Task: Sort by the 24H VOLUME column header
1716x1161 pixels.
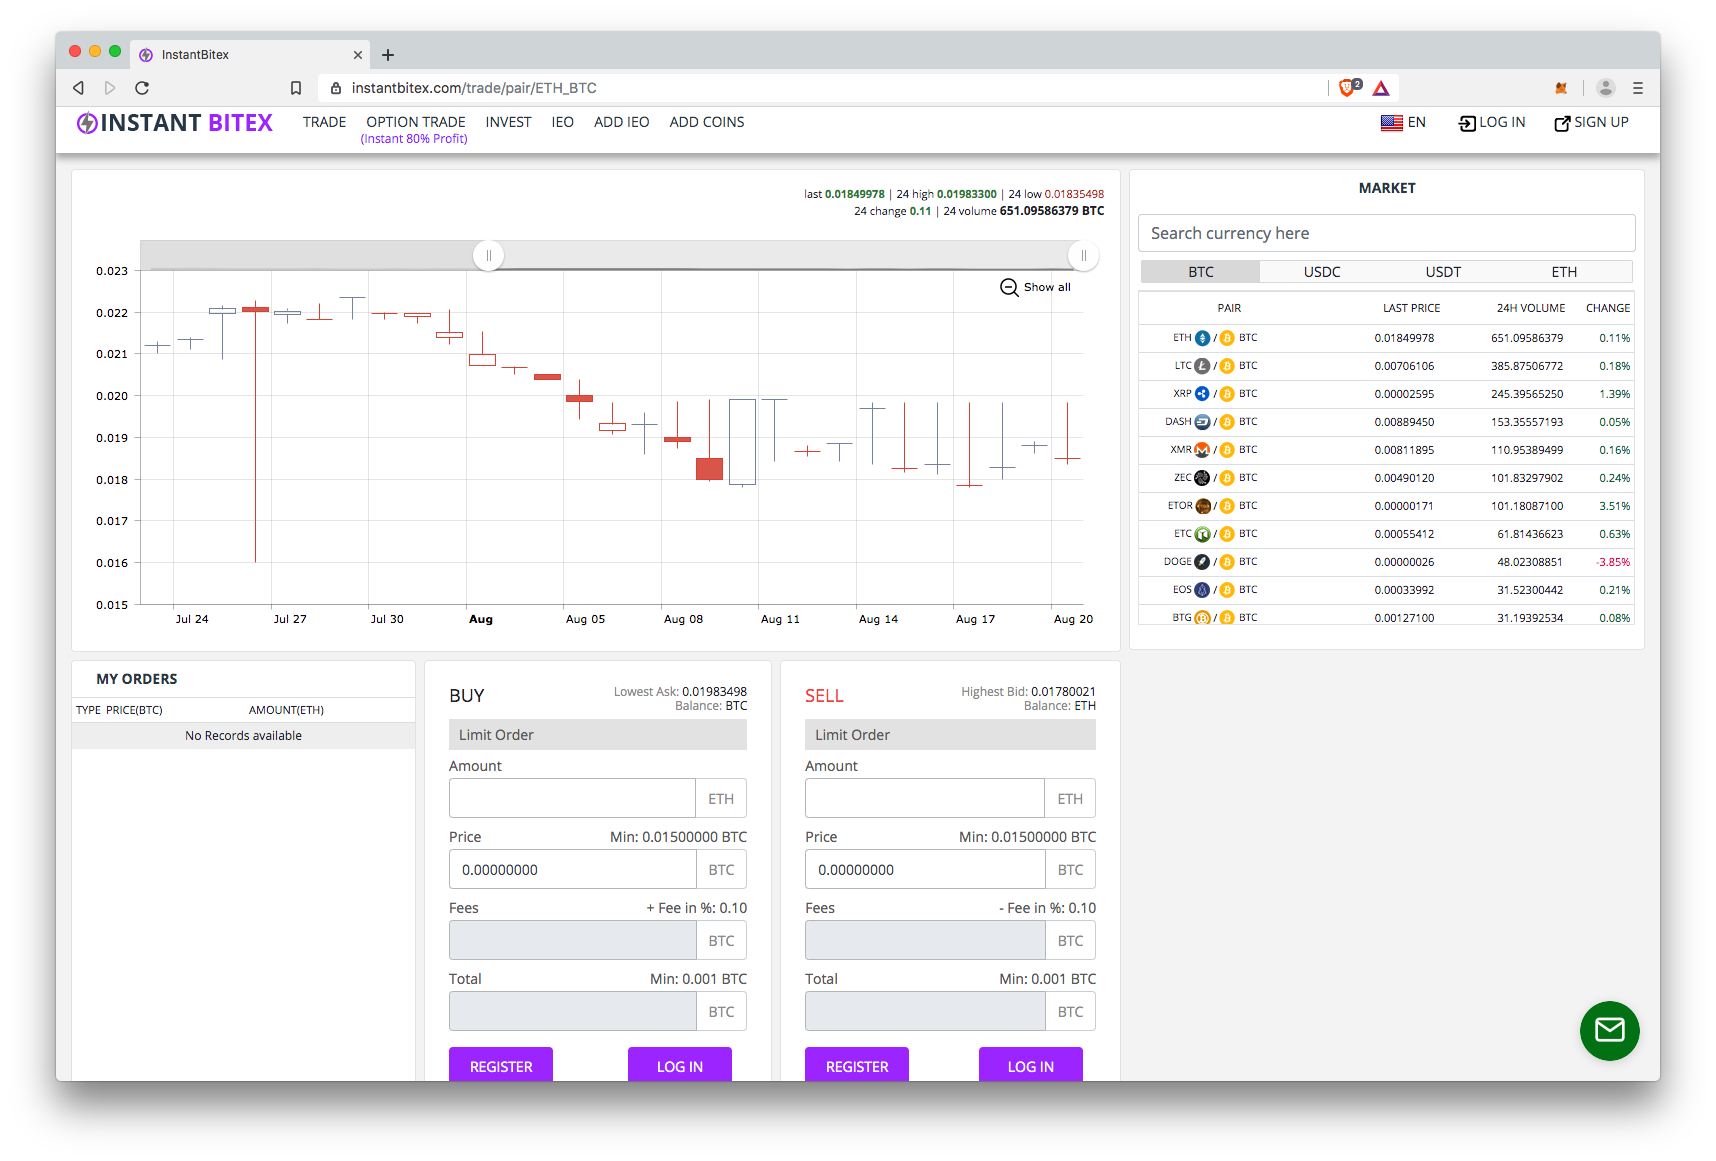Action: (1530, 308)
